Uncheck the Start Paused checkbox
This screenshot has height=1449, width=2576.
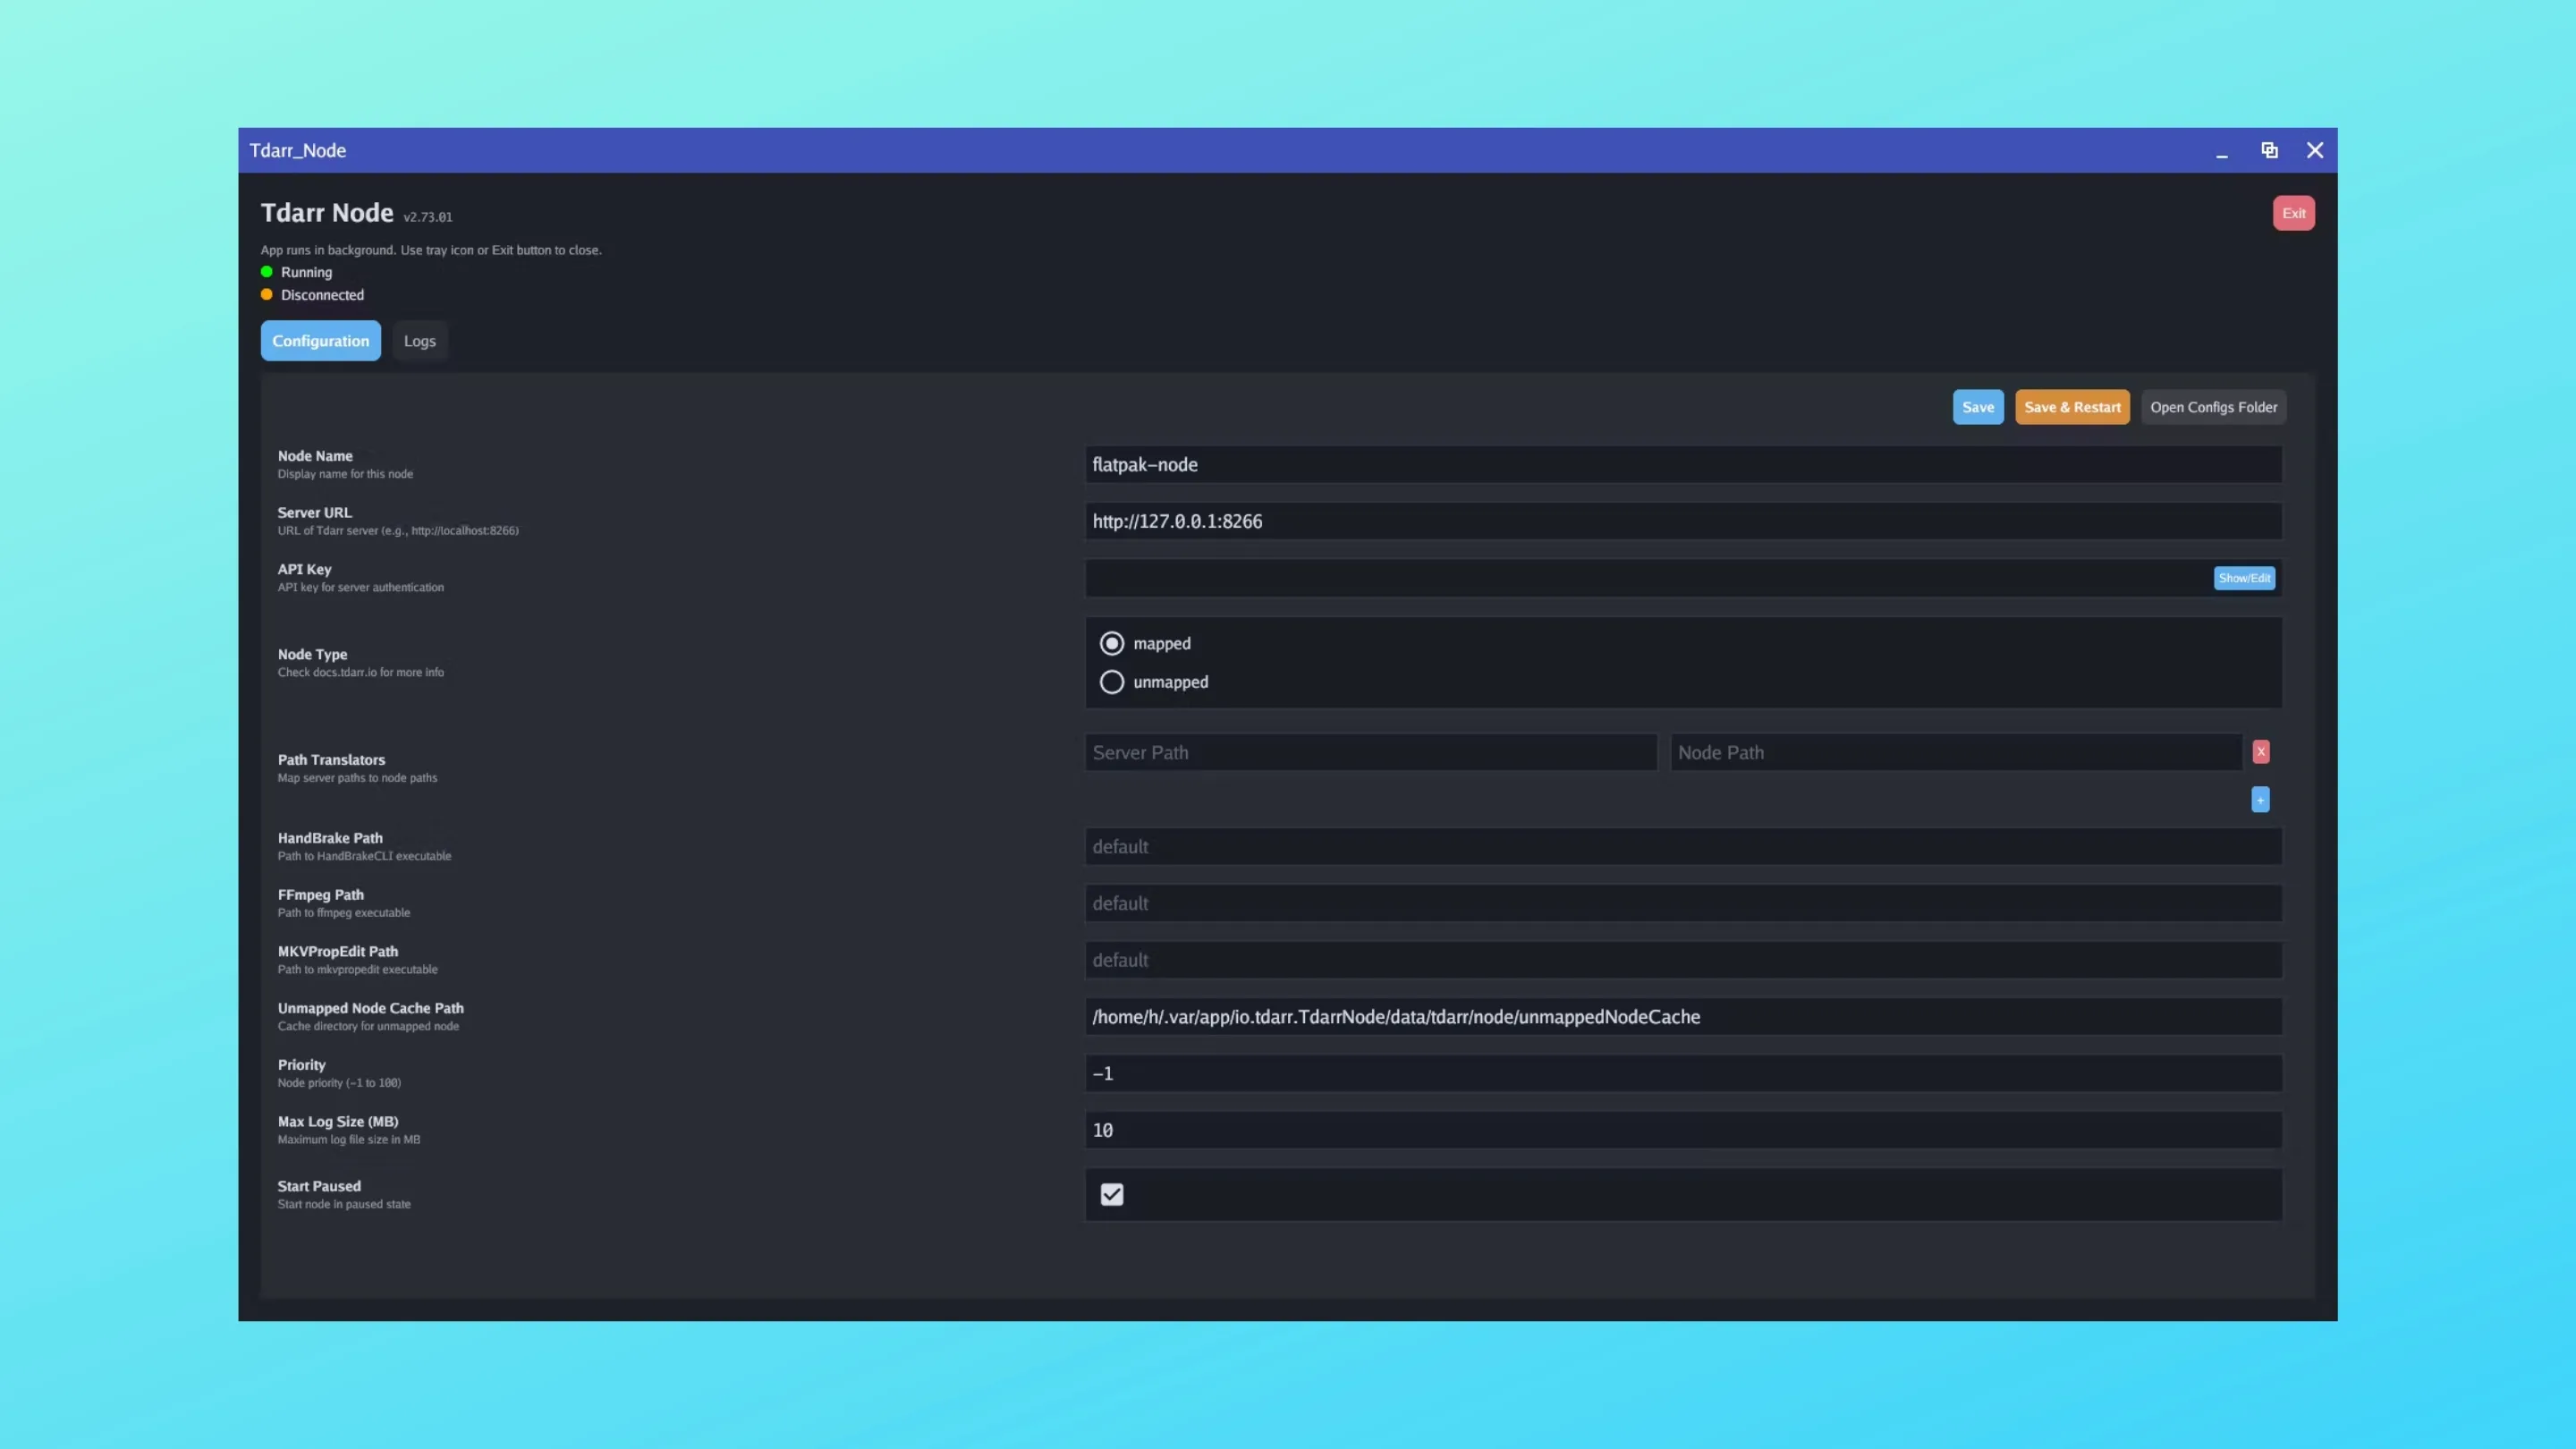(x=1112, y=1194)
